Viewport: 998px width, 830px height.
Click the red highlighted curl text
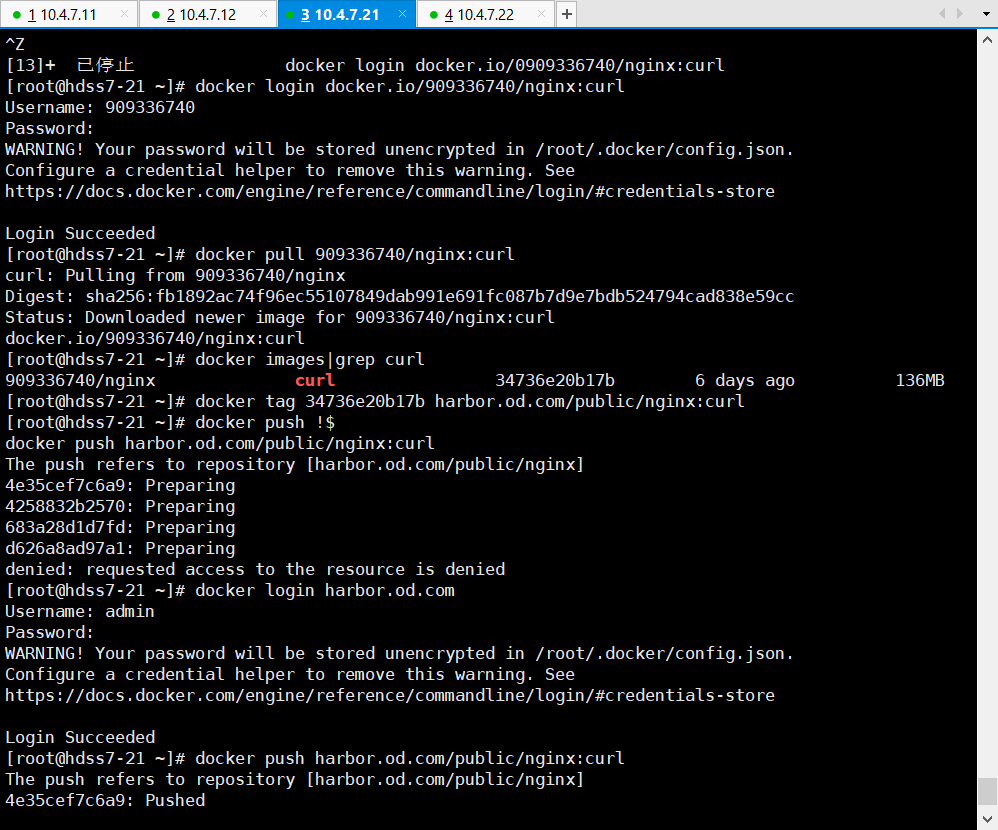[x=315, y=380]
